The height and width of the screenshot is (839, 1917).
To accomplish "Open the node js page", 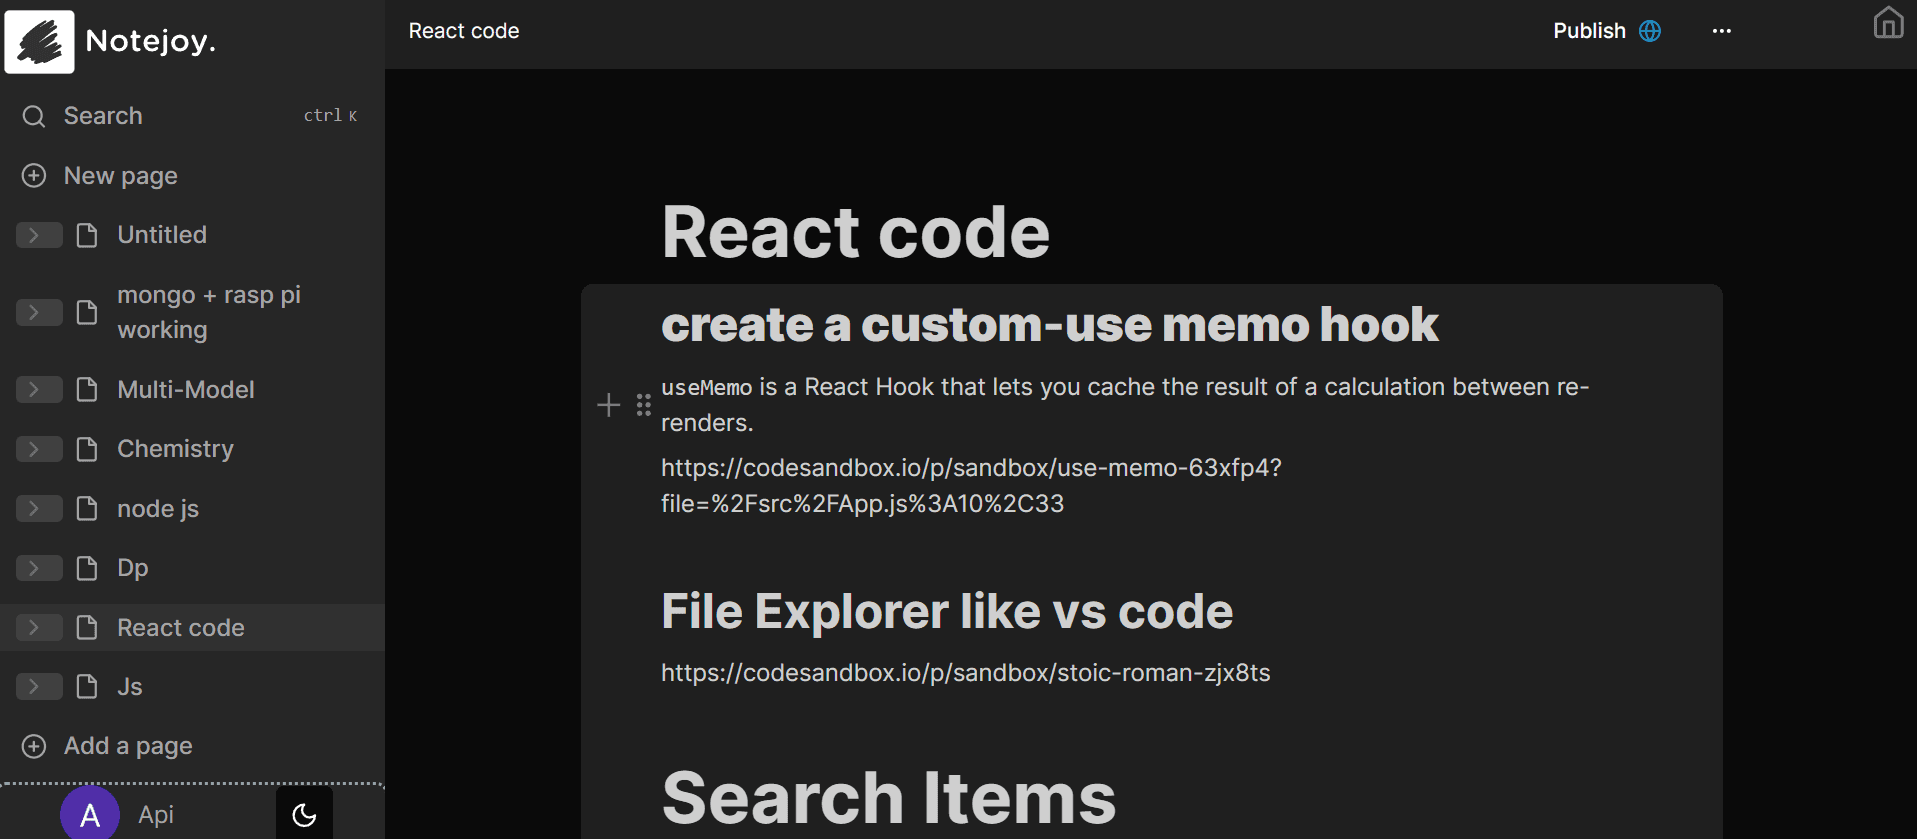I will coord(158,509).
